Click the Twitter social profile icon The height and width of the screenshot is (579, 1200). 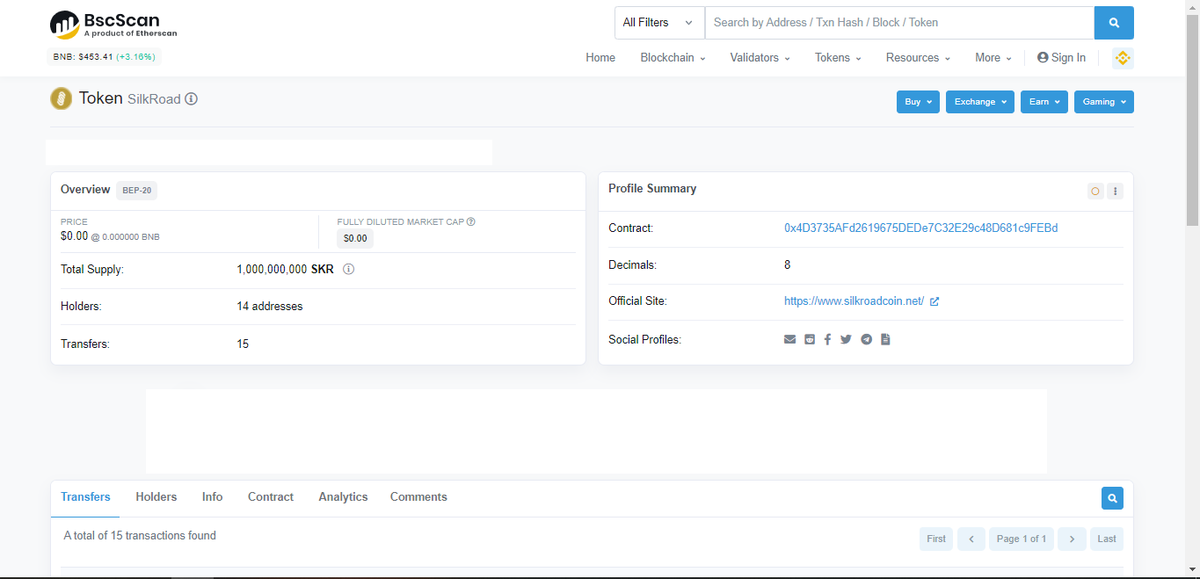[x=846, y=340]
